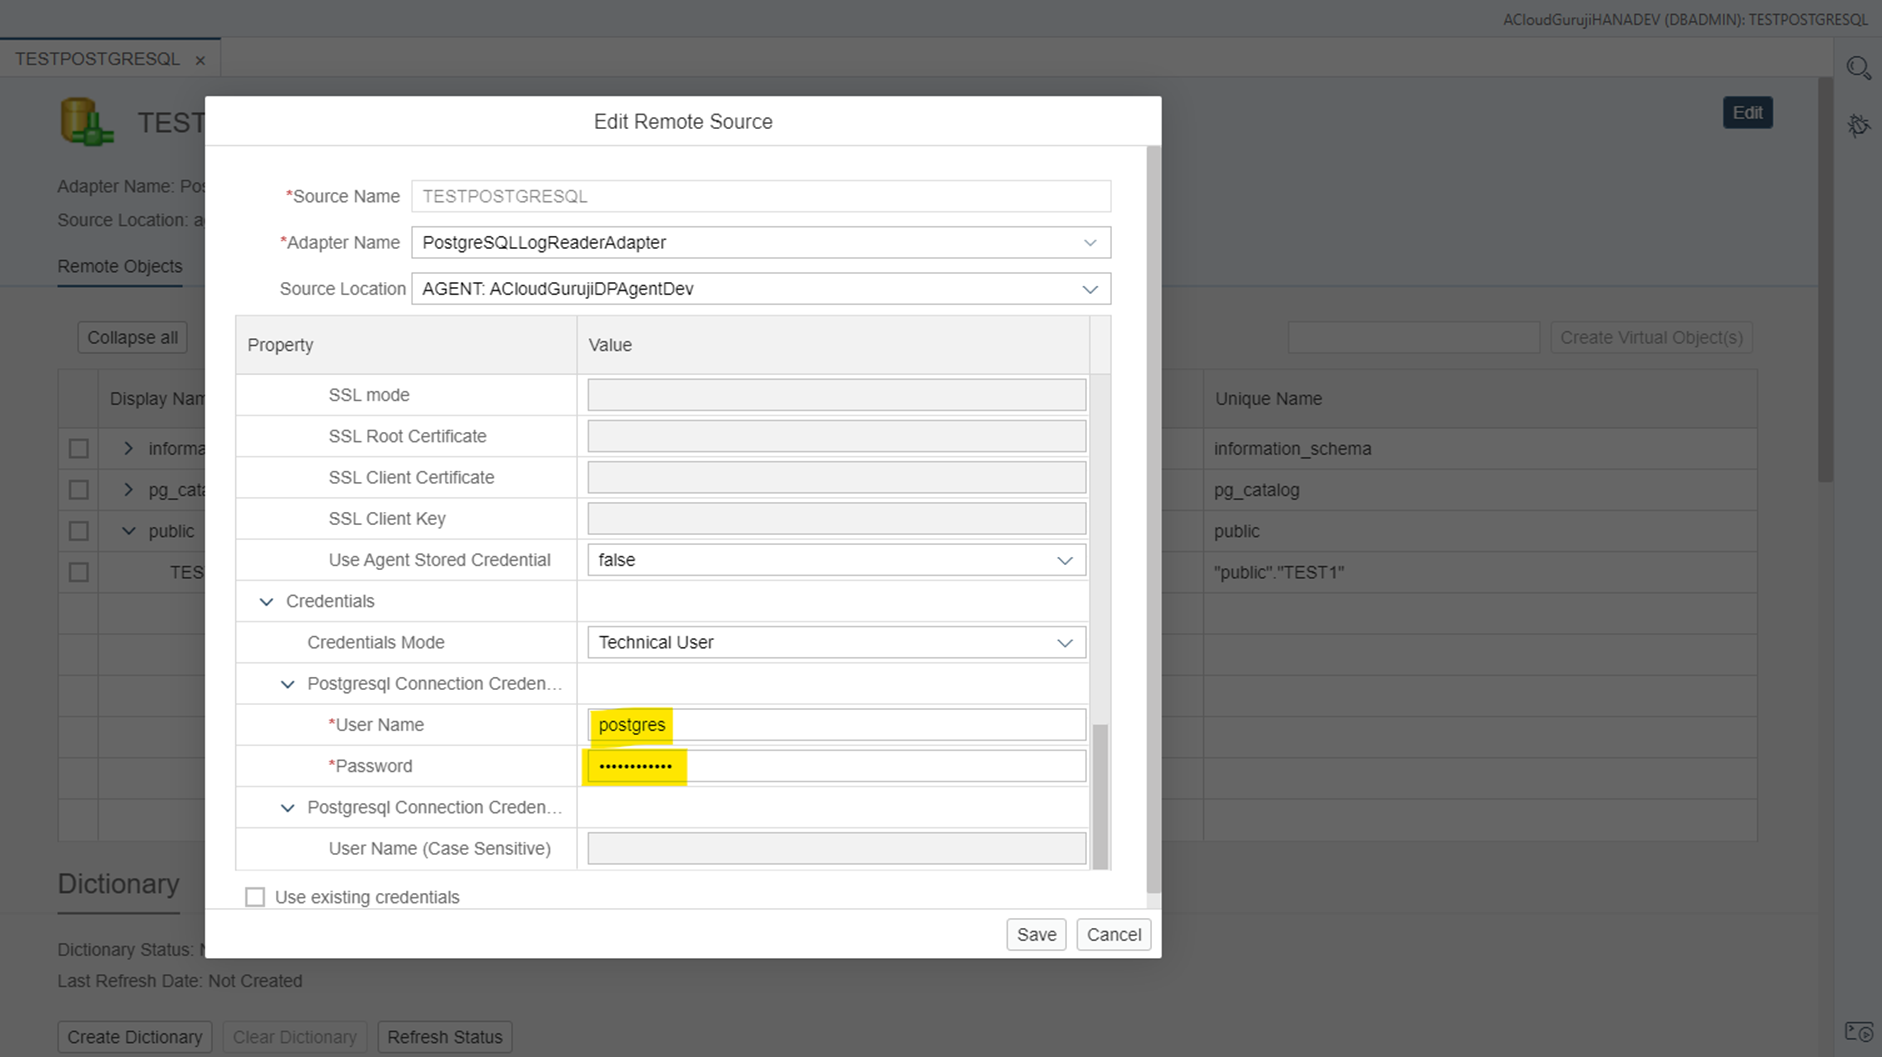Click the search magnifier icon in right sidebar
1882x1057 pixels.
point(1858,68)
